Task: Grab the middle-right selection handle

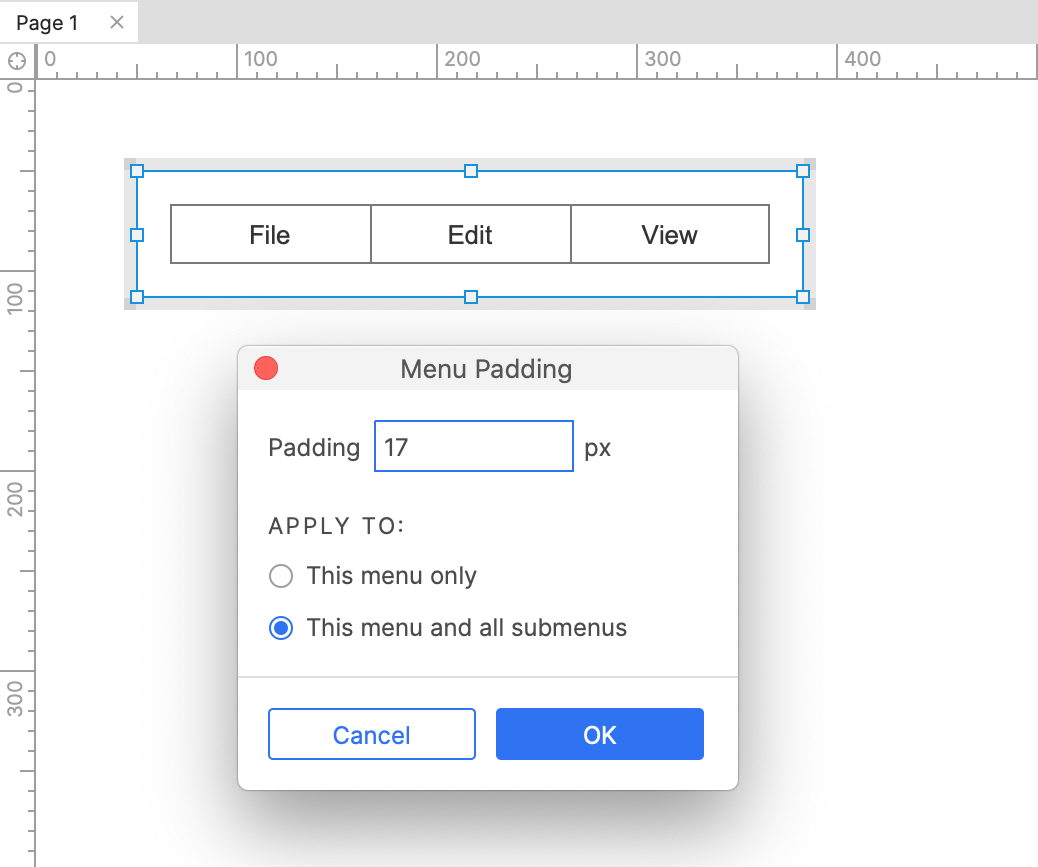Action: [803, 235]
